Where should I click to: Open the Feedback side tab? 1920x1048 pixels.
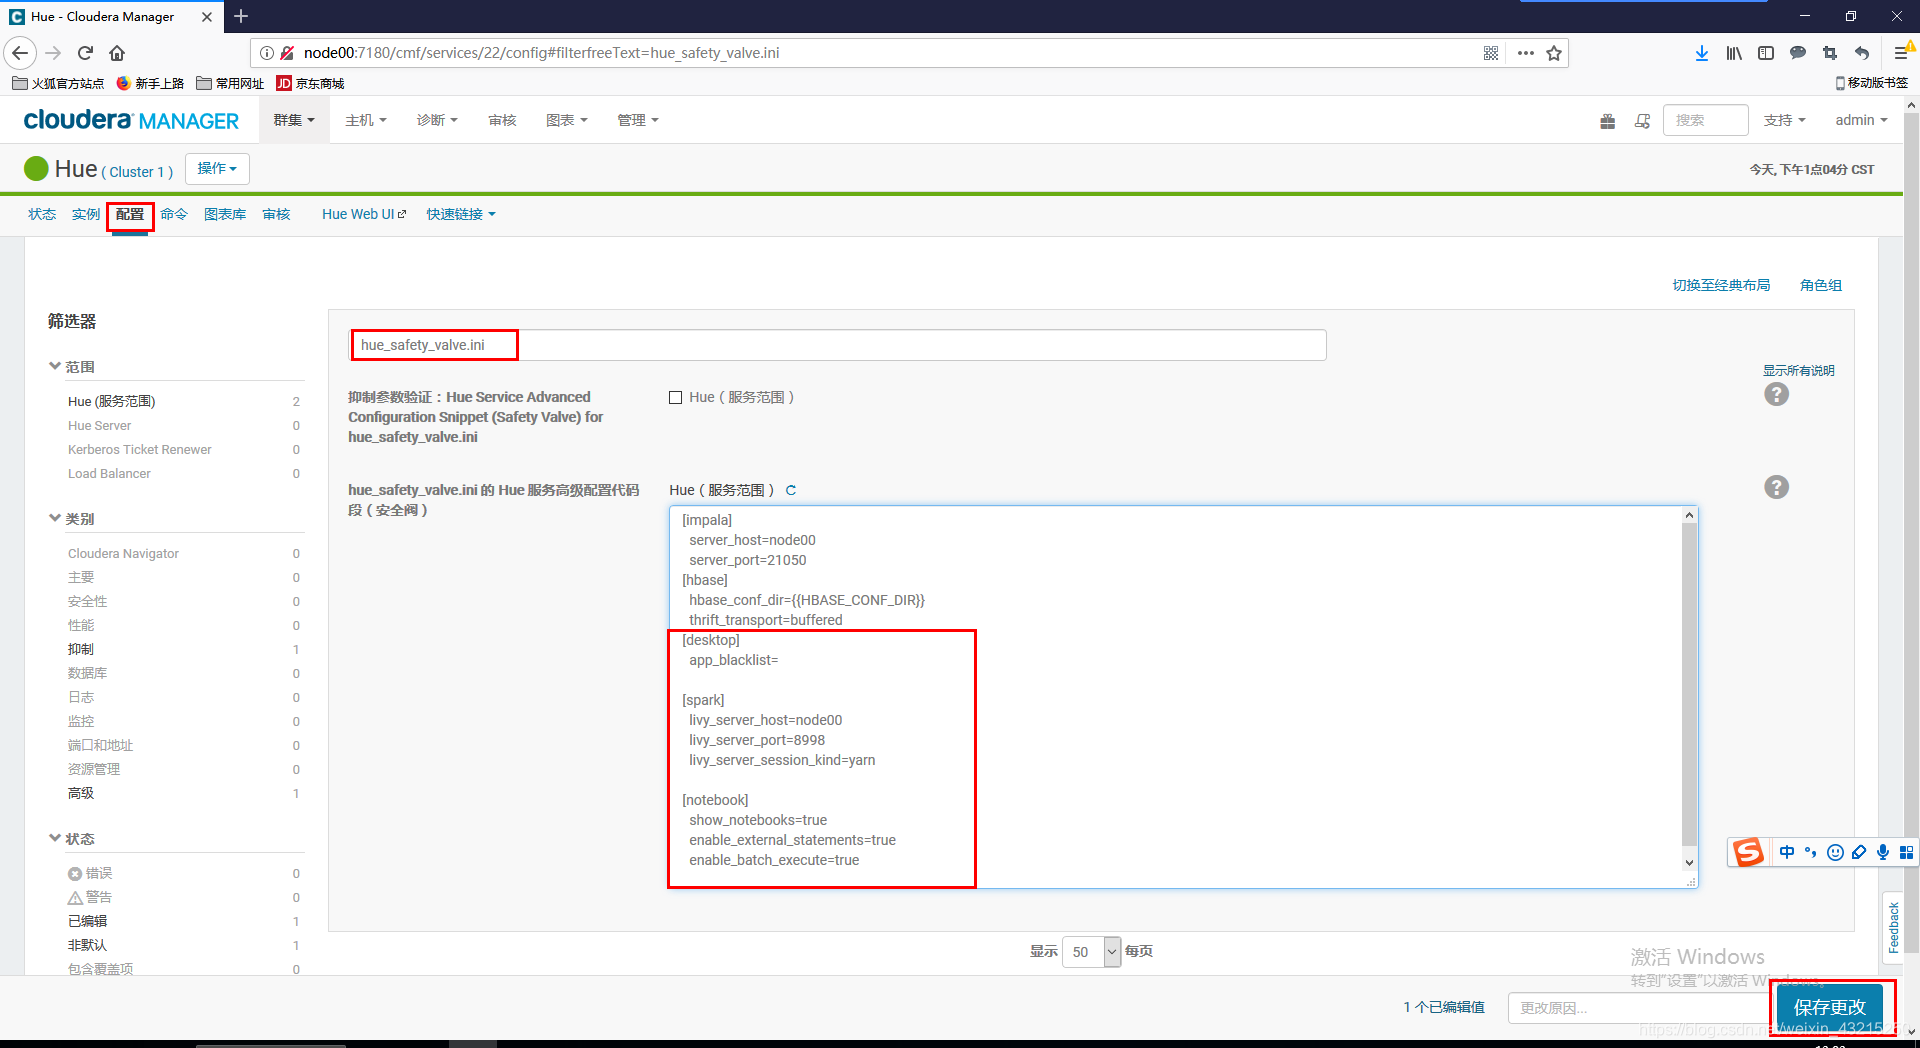point(1893,928)
